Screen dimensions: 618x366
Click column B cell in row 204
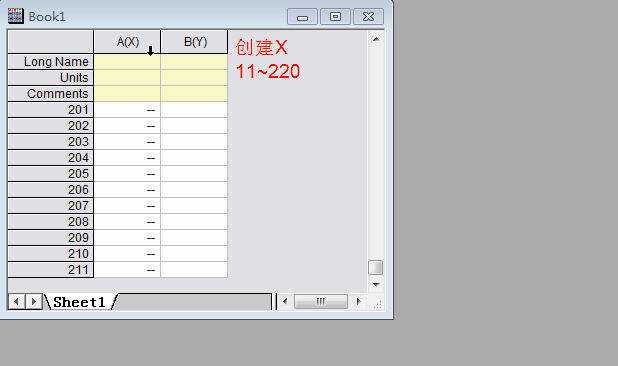(x=194, y=158)
